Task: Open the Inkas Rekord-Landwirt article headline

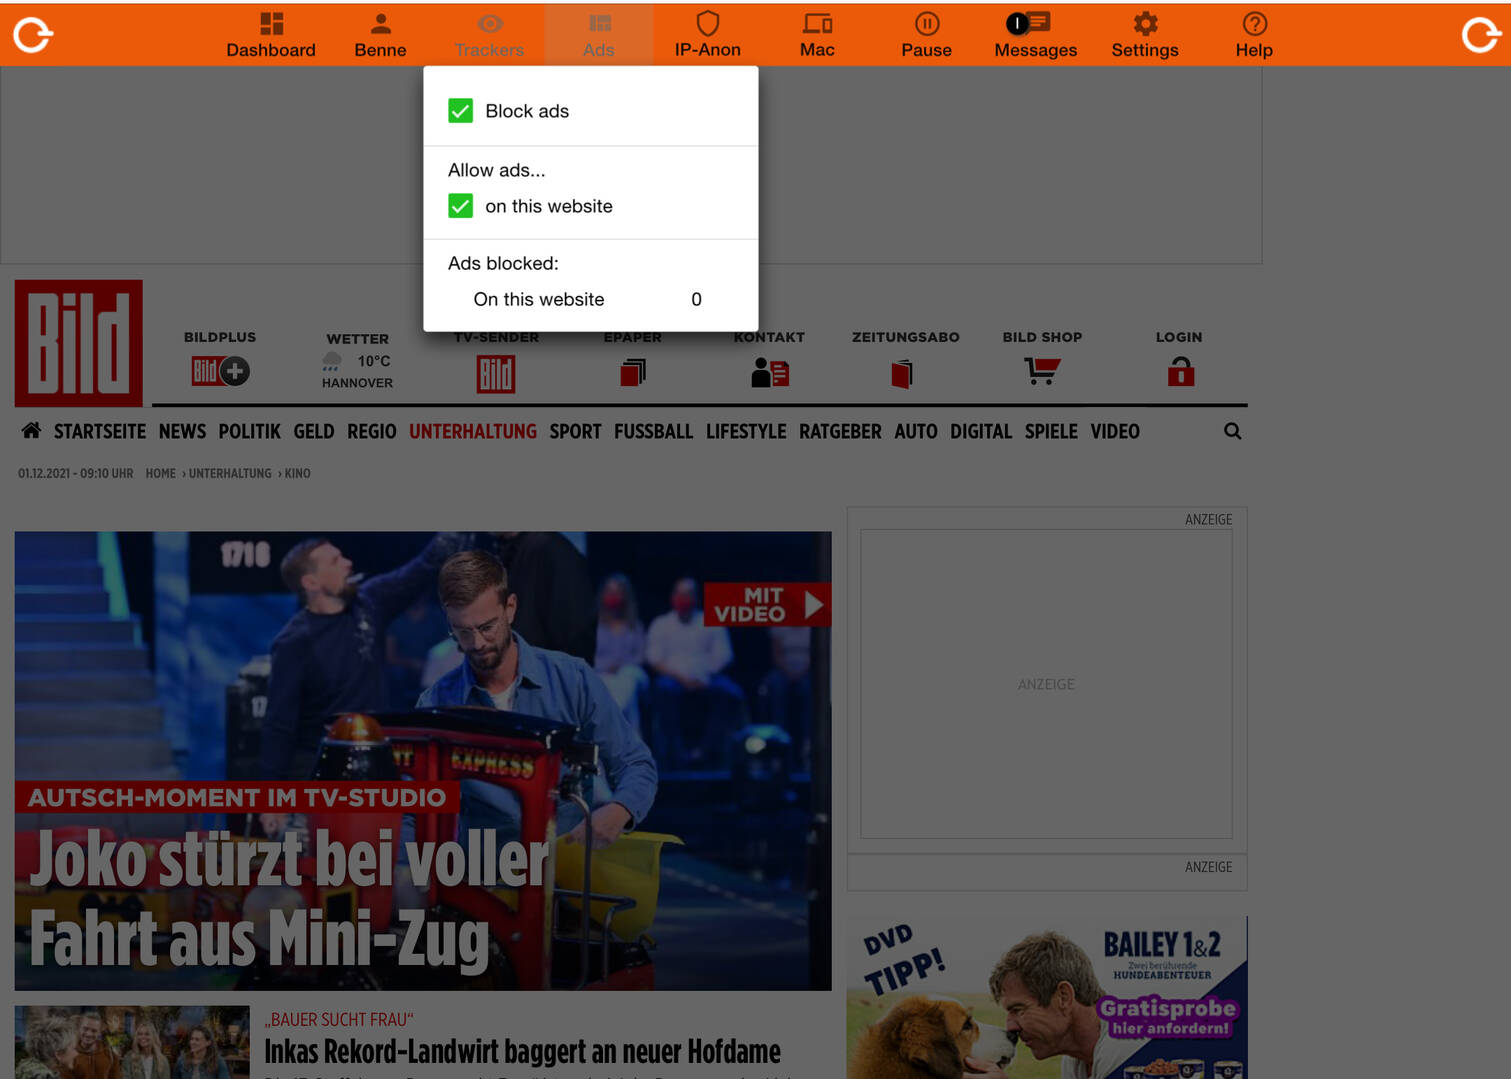Action: 522,1052
